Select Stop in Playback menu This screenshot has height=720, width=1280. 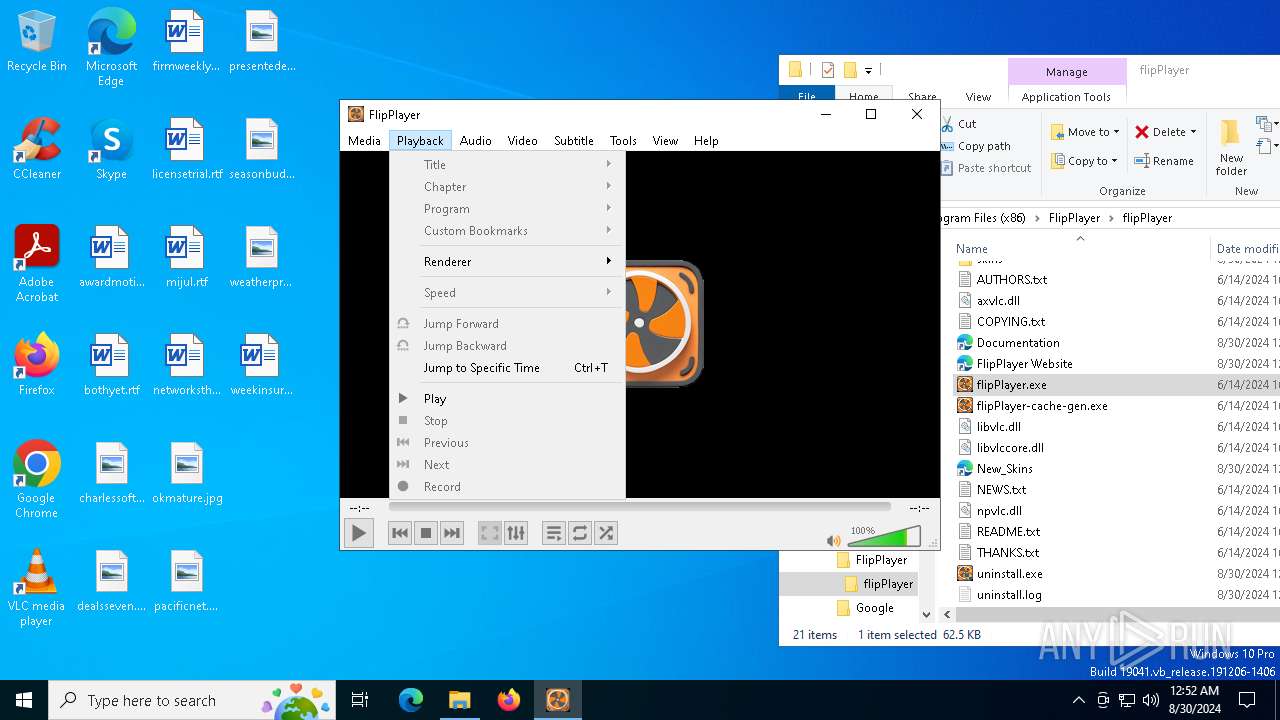(x=507, y=421)
